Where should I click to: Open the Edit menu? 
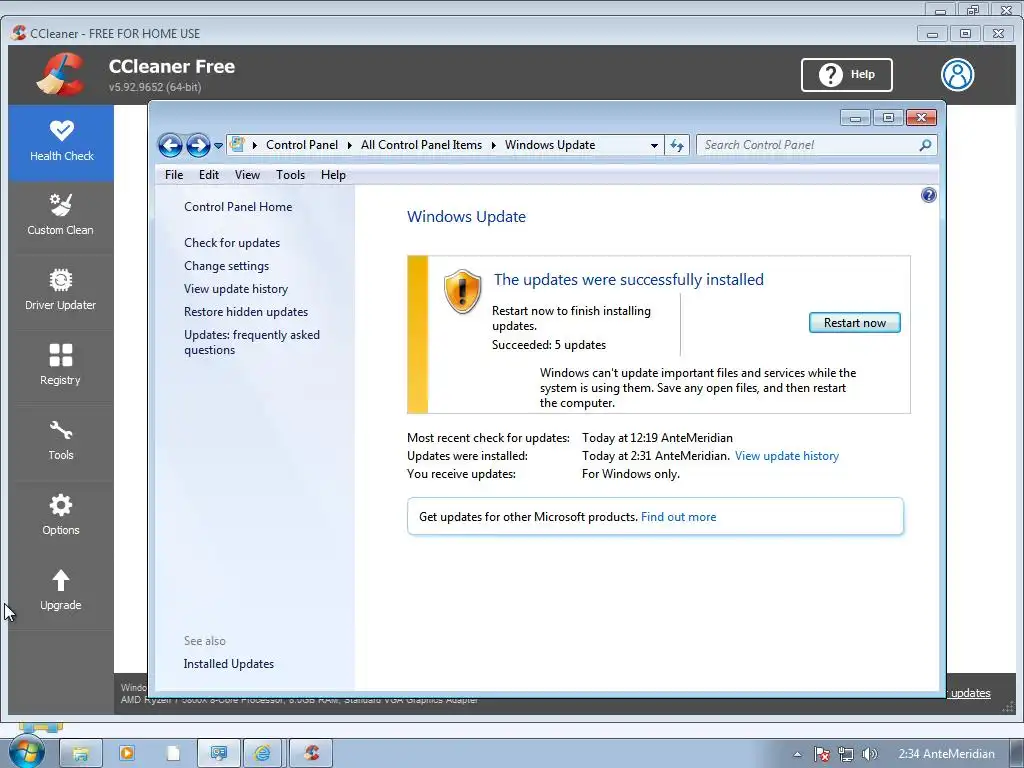coord(209,175)
